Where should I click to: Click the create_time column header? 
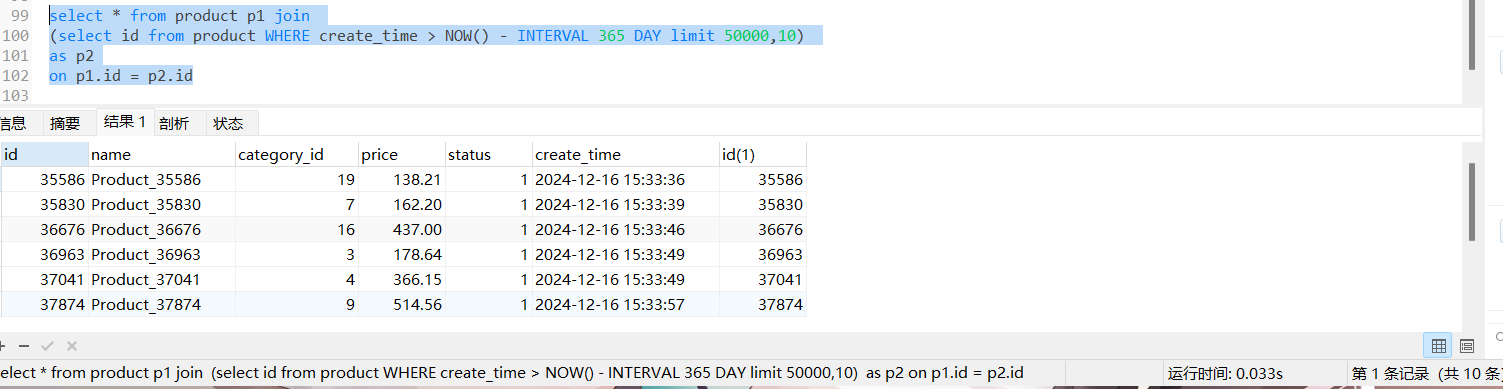[625, 154]
